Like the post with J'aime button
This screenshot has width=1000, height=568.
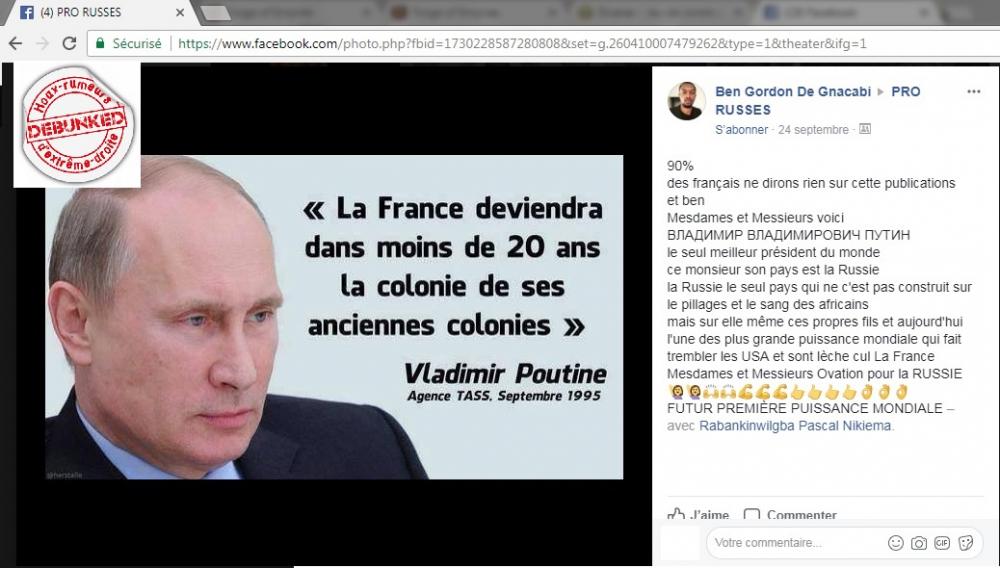[x=698, y=514]
